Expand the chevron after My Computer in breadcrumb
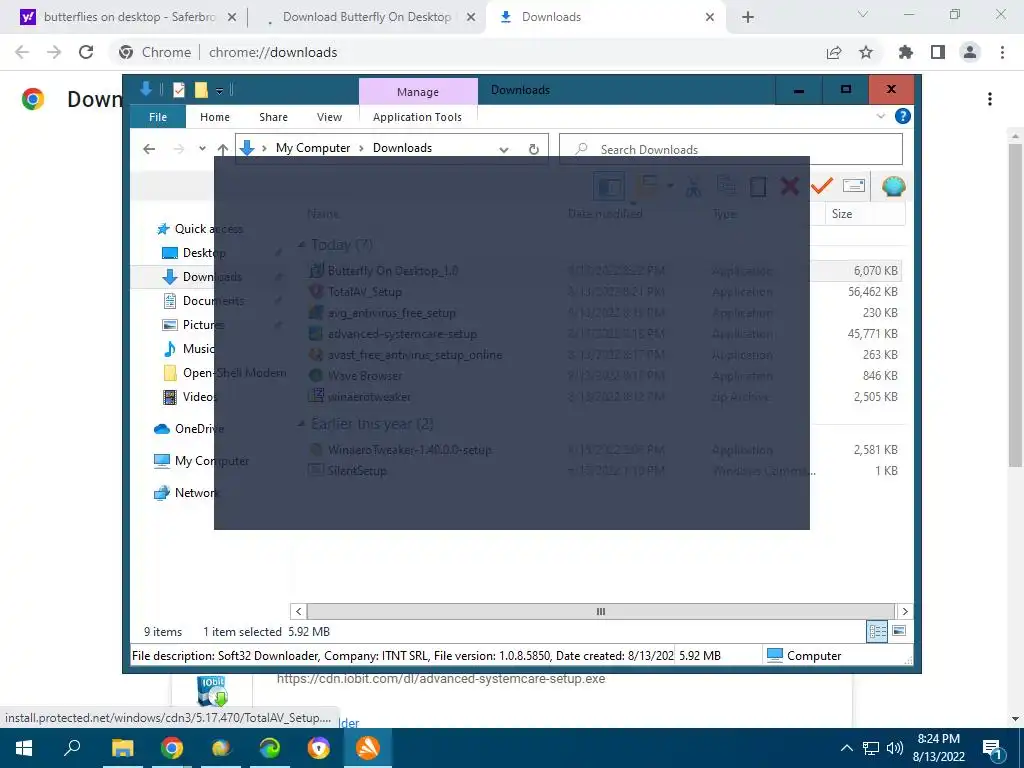 tap(361, 148)
